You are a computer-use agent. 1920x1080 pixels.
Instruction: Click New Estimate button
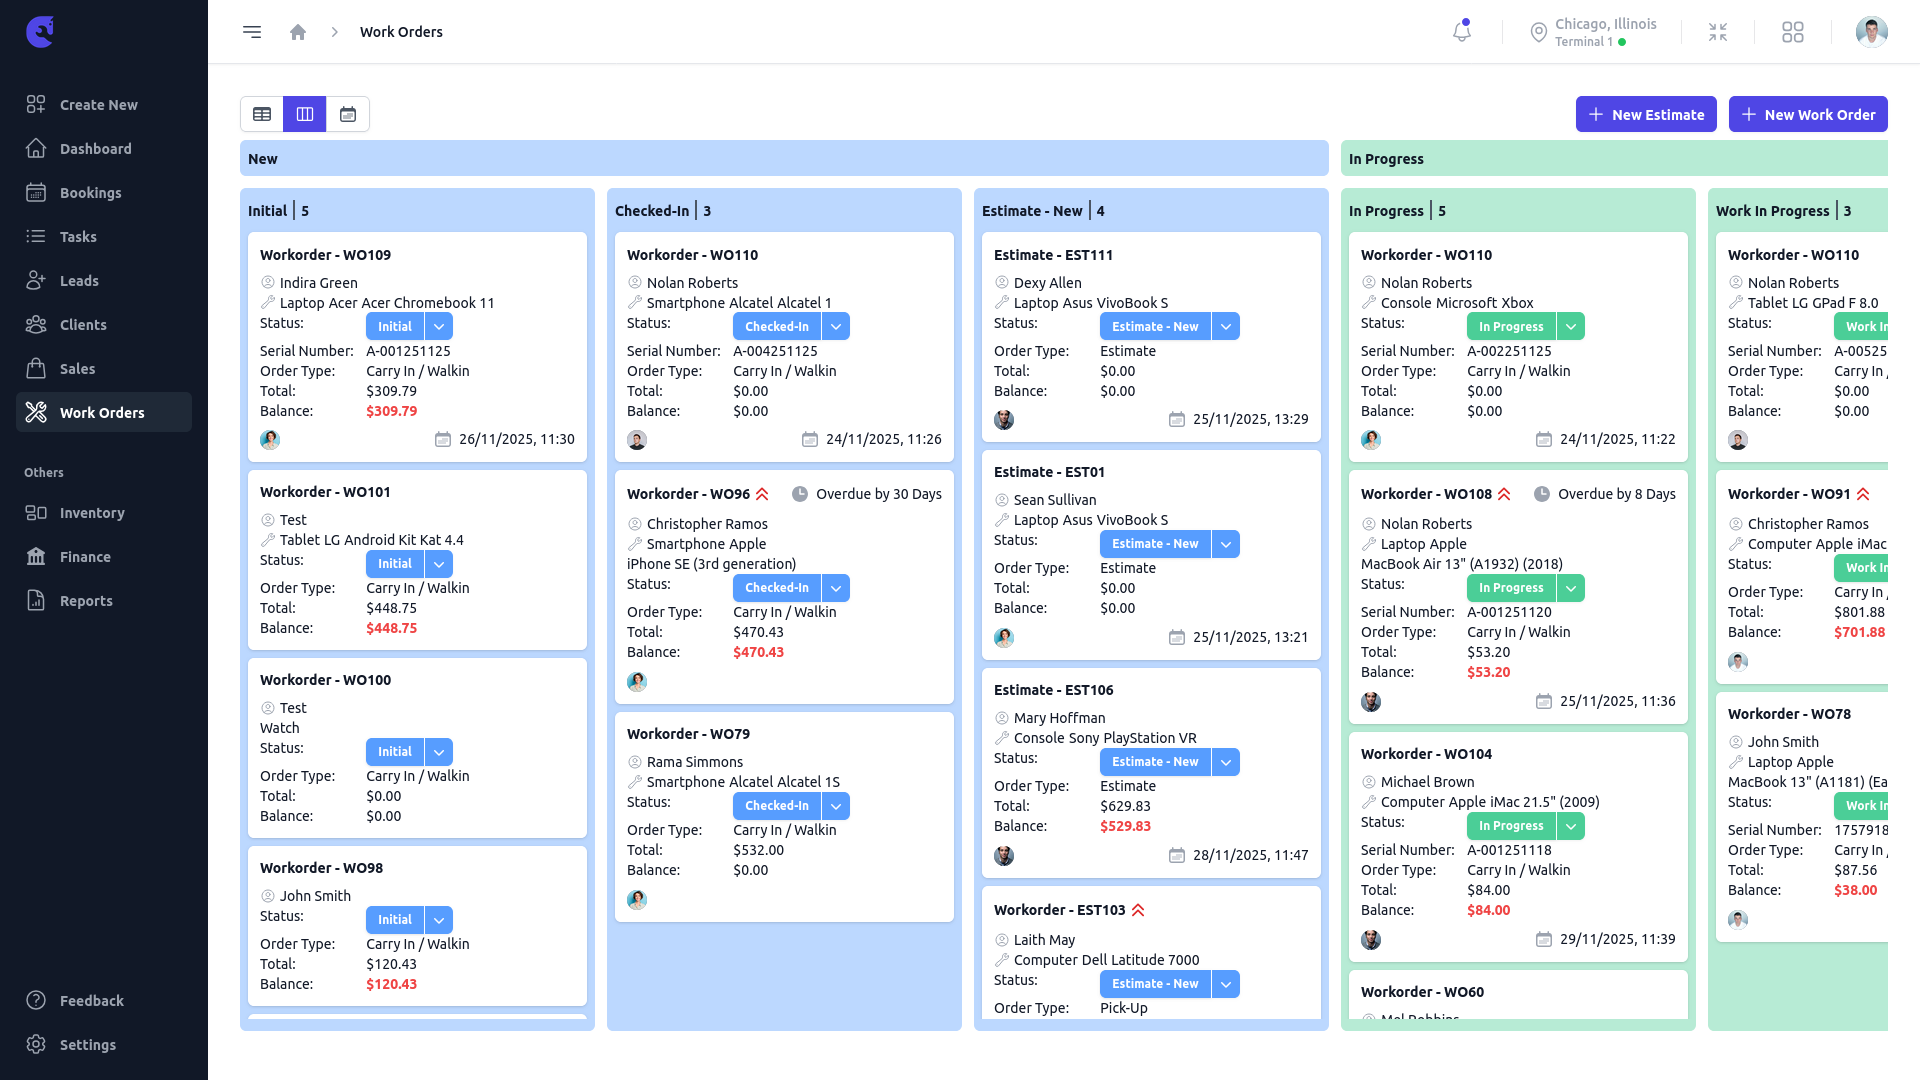click(x=1646, y=114)
